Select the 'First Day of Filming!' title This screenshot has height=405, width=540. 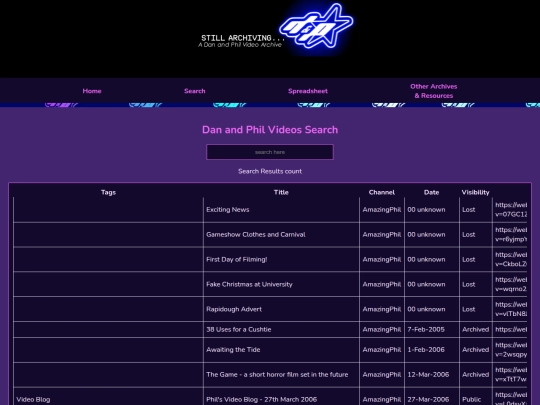237,259
